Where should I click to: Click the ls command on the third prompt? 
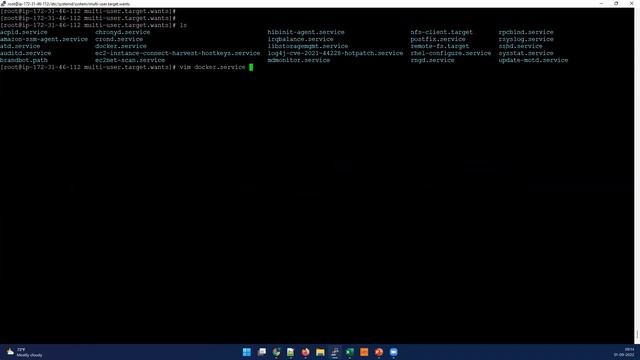(x=183, y=25)
